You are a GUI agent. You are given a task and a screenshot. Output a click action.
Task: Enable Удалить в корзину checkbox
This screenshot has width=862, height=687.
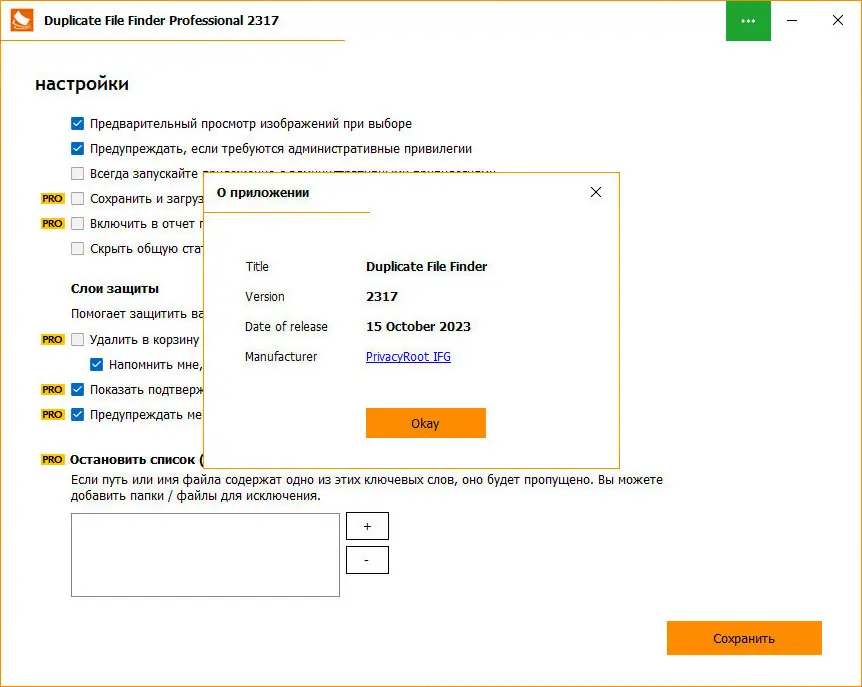pyautogui.click(x=78, y=340)
